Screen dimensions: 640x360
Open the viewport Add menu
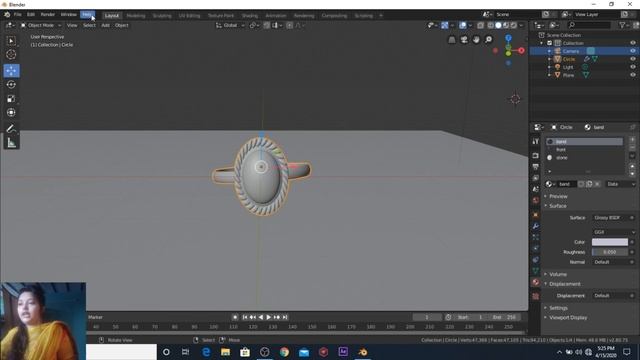pos(105,25)
